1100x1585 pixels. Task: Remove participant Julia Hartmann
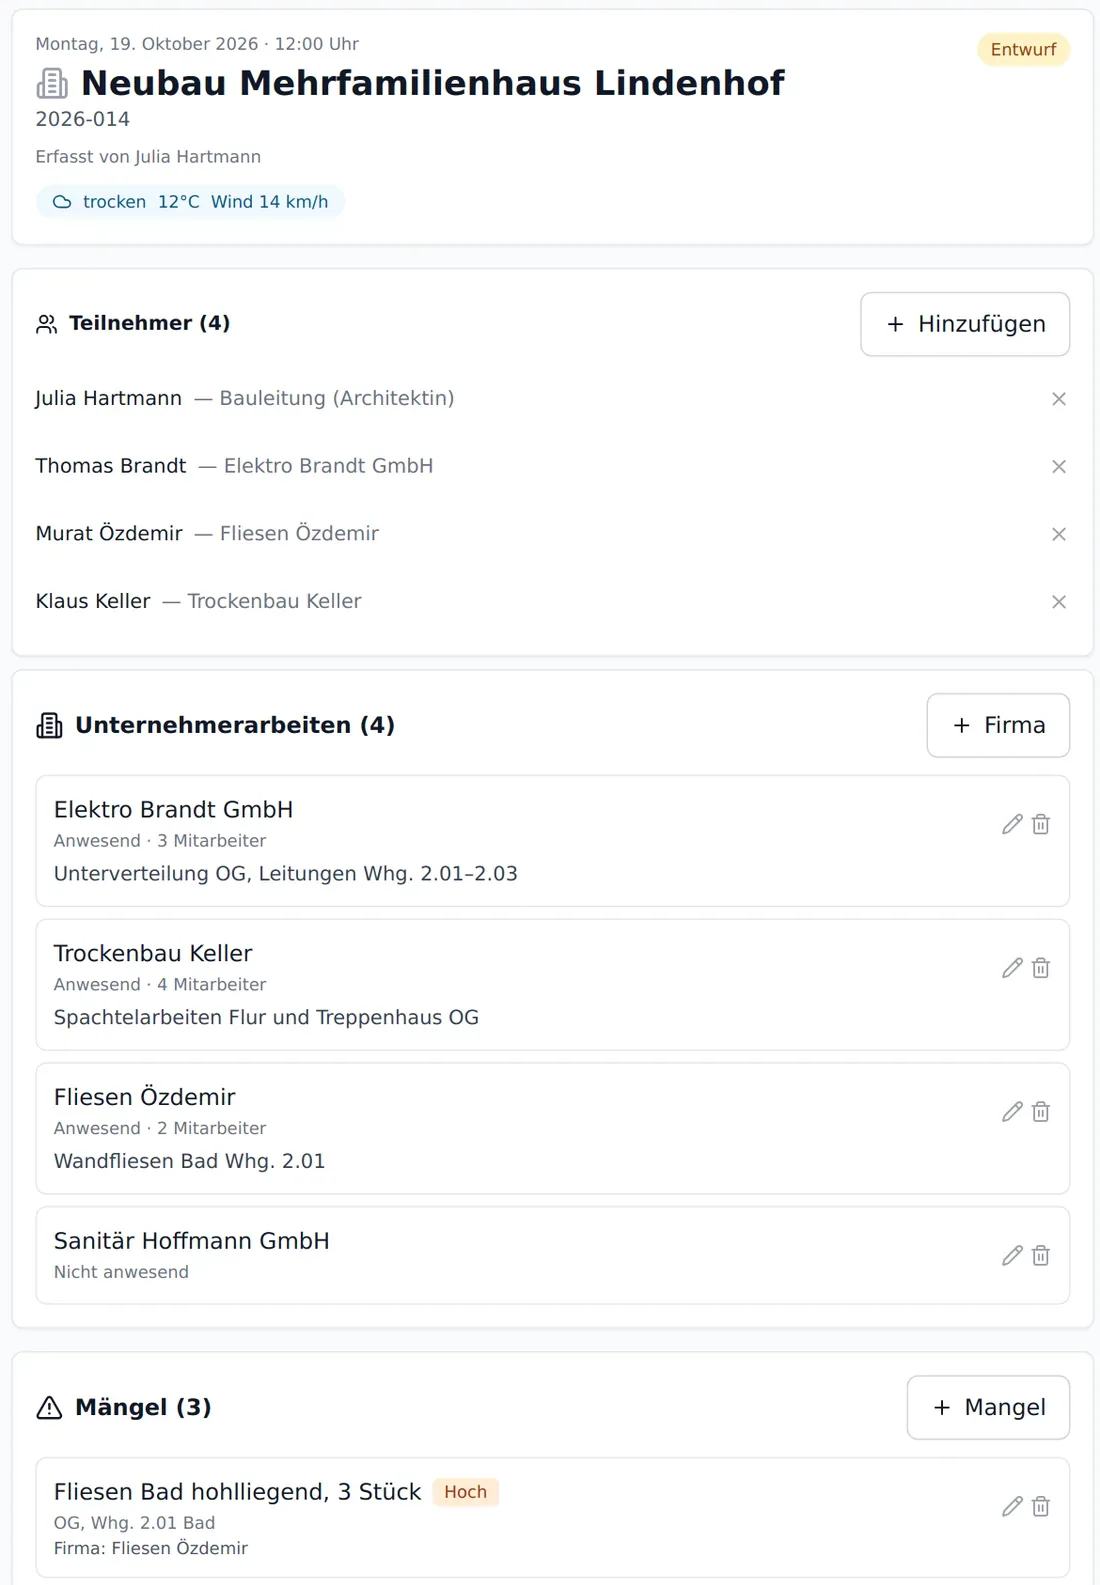[1059, 399]
